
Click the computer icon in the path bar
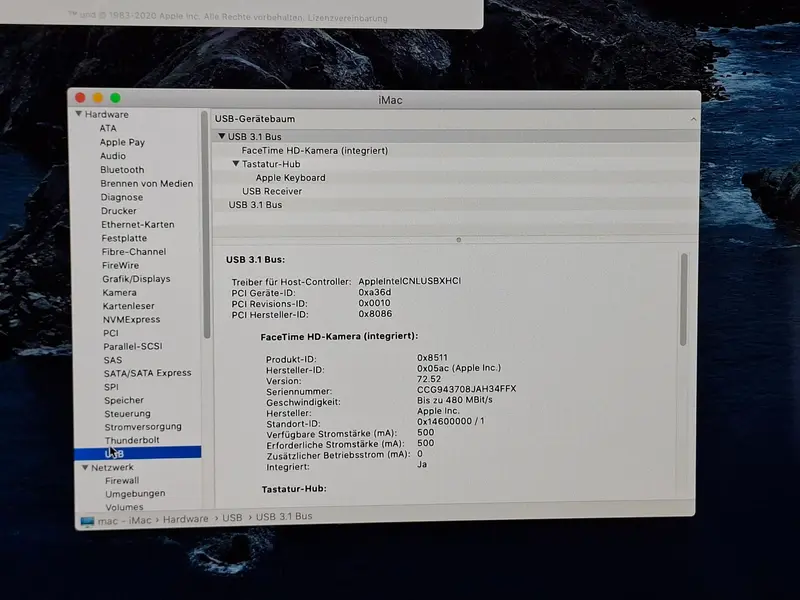tap(87, 521)
